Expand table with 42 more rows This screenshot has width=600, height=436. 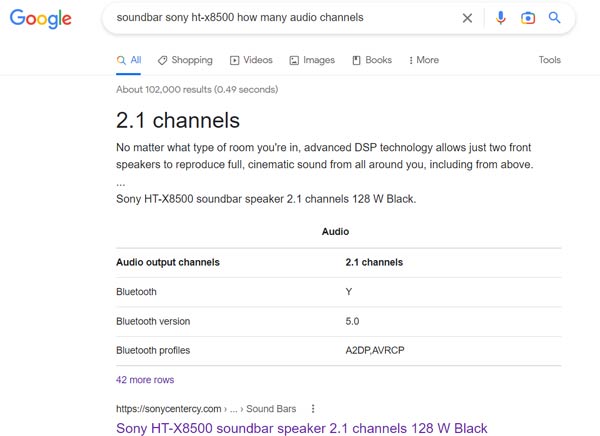tap(145, 380)
